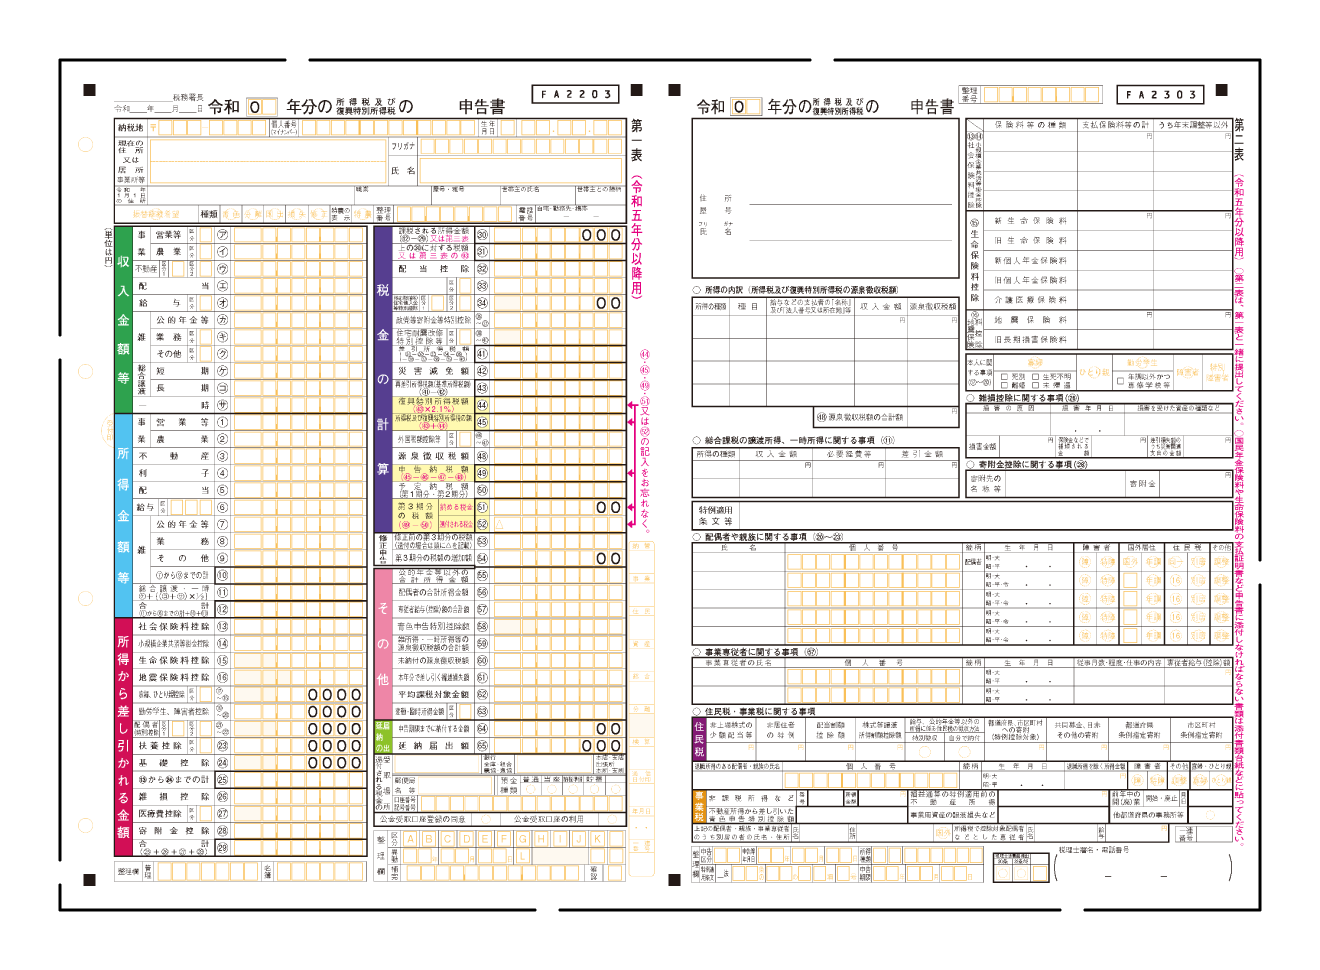Click amount field for ㉘ 寄附金控除
The image size is (1320, 970).
pyautogui.click(x=299, y=831)
